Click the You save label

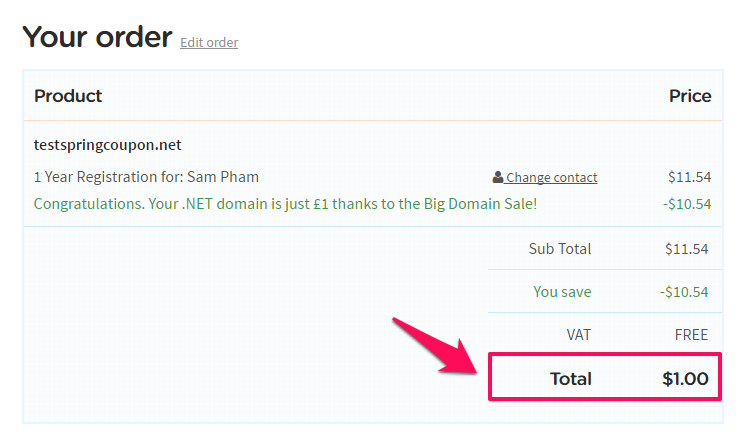562,292
